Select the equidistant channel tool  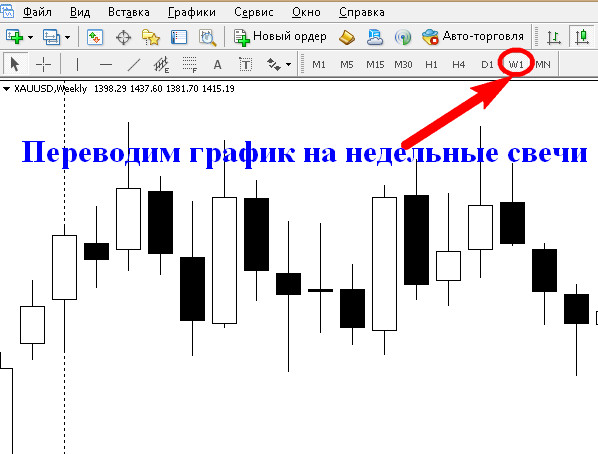[x=161, y=64]
